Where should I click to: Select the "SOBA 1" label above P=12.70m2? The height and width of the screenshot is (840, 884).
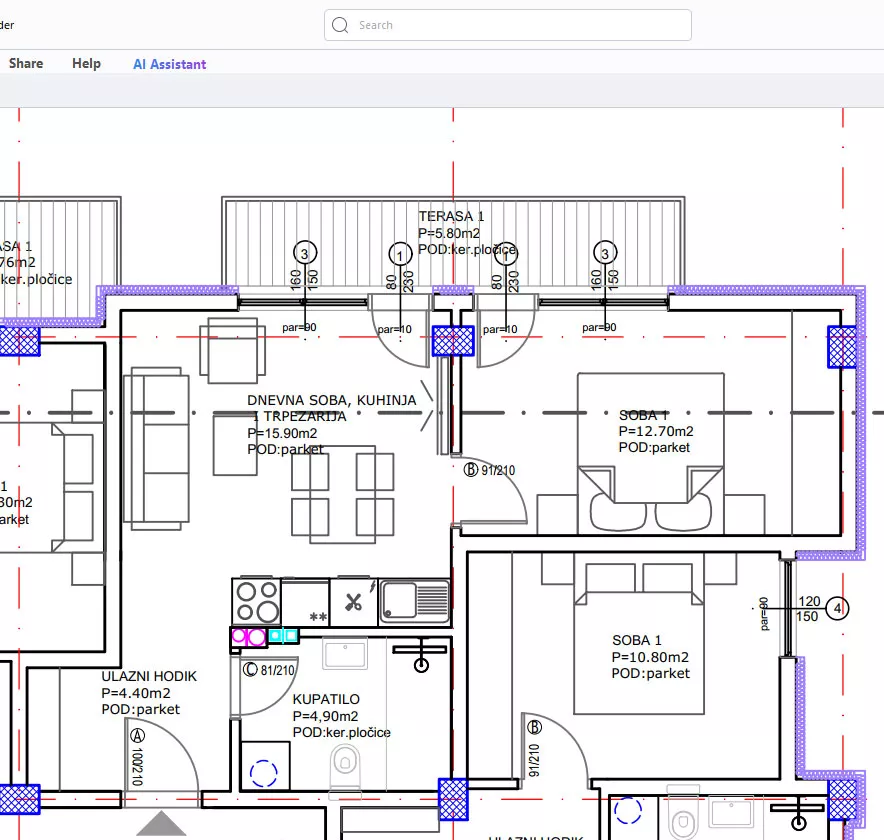click(x=643, y=415)
